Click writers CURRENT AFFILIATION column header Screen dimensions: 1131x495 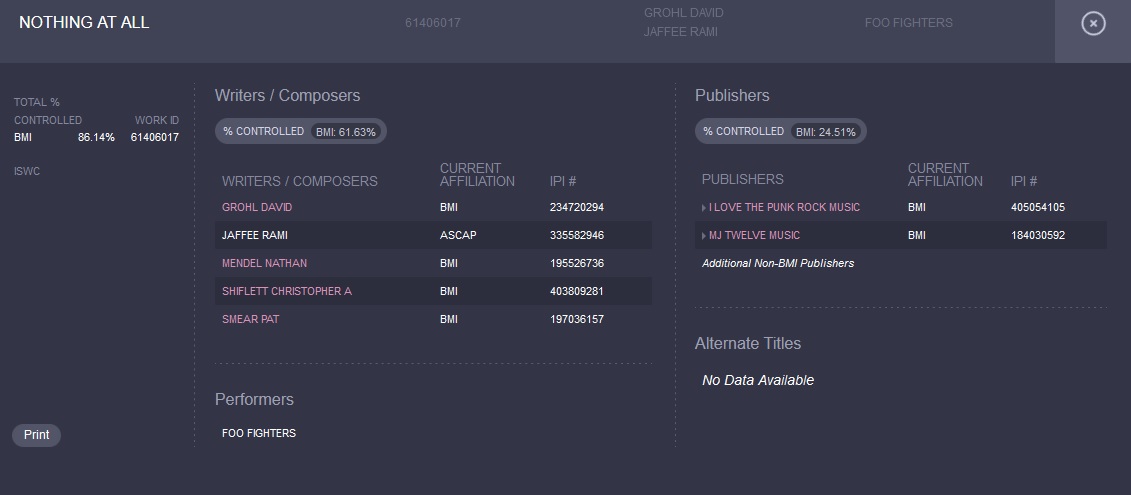(x=477, y=175)
